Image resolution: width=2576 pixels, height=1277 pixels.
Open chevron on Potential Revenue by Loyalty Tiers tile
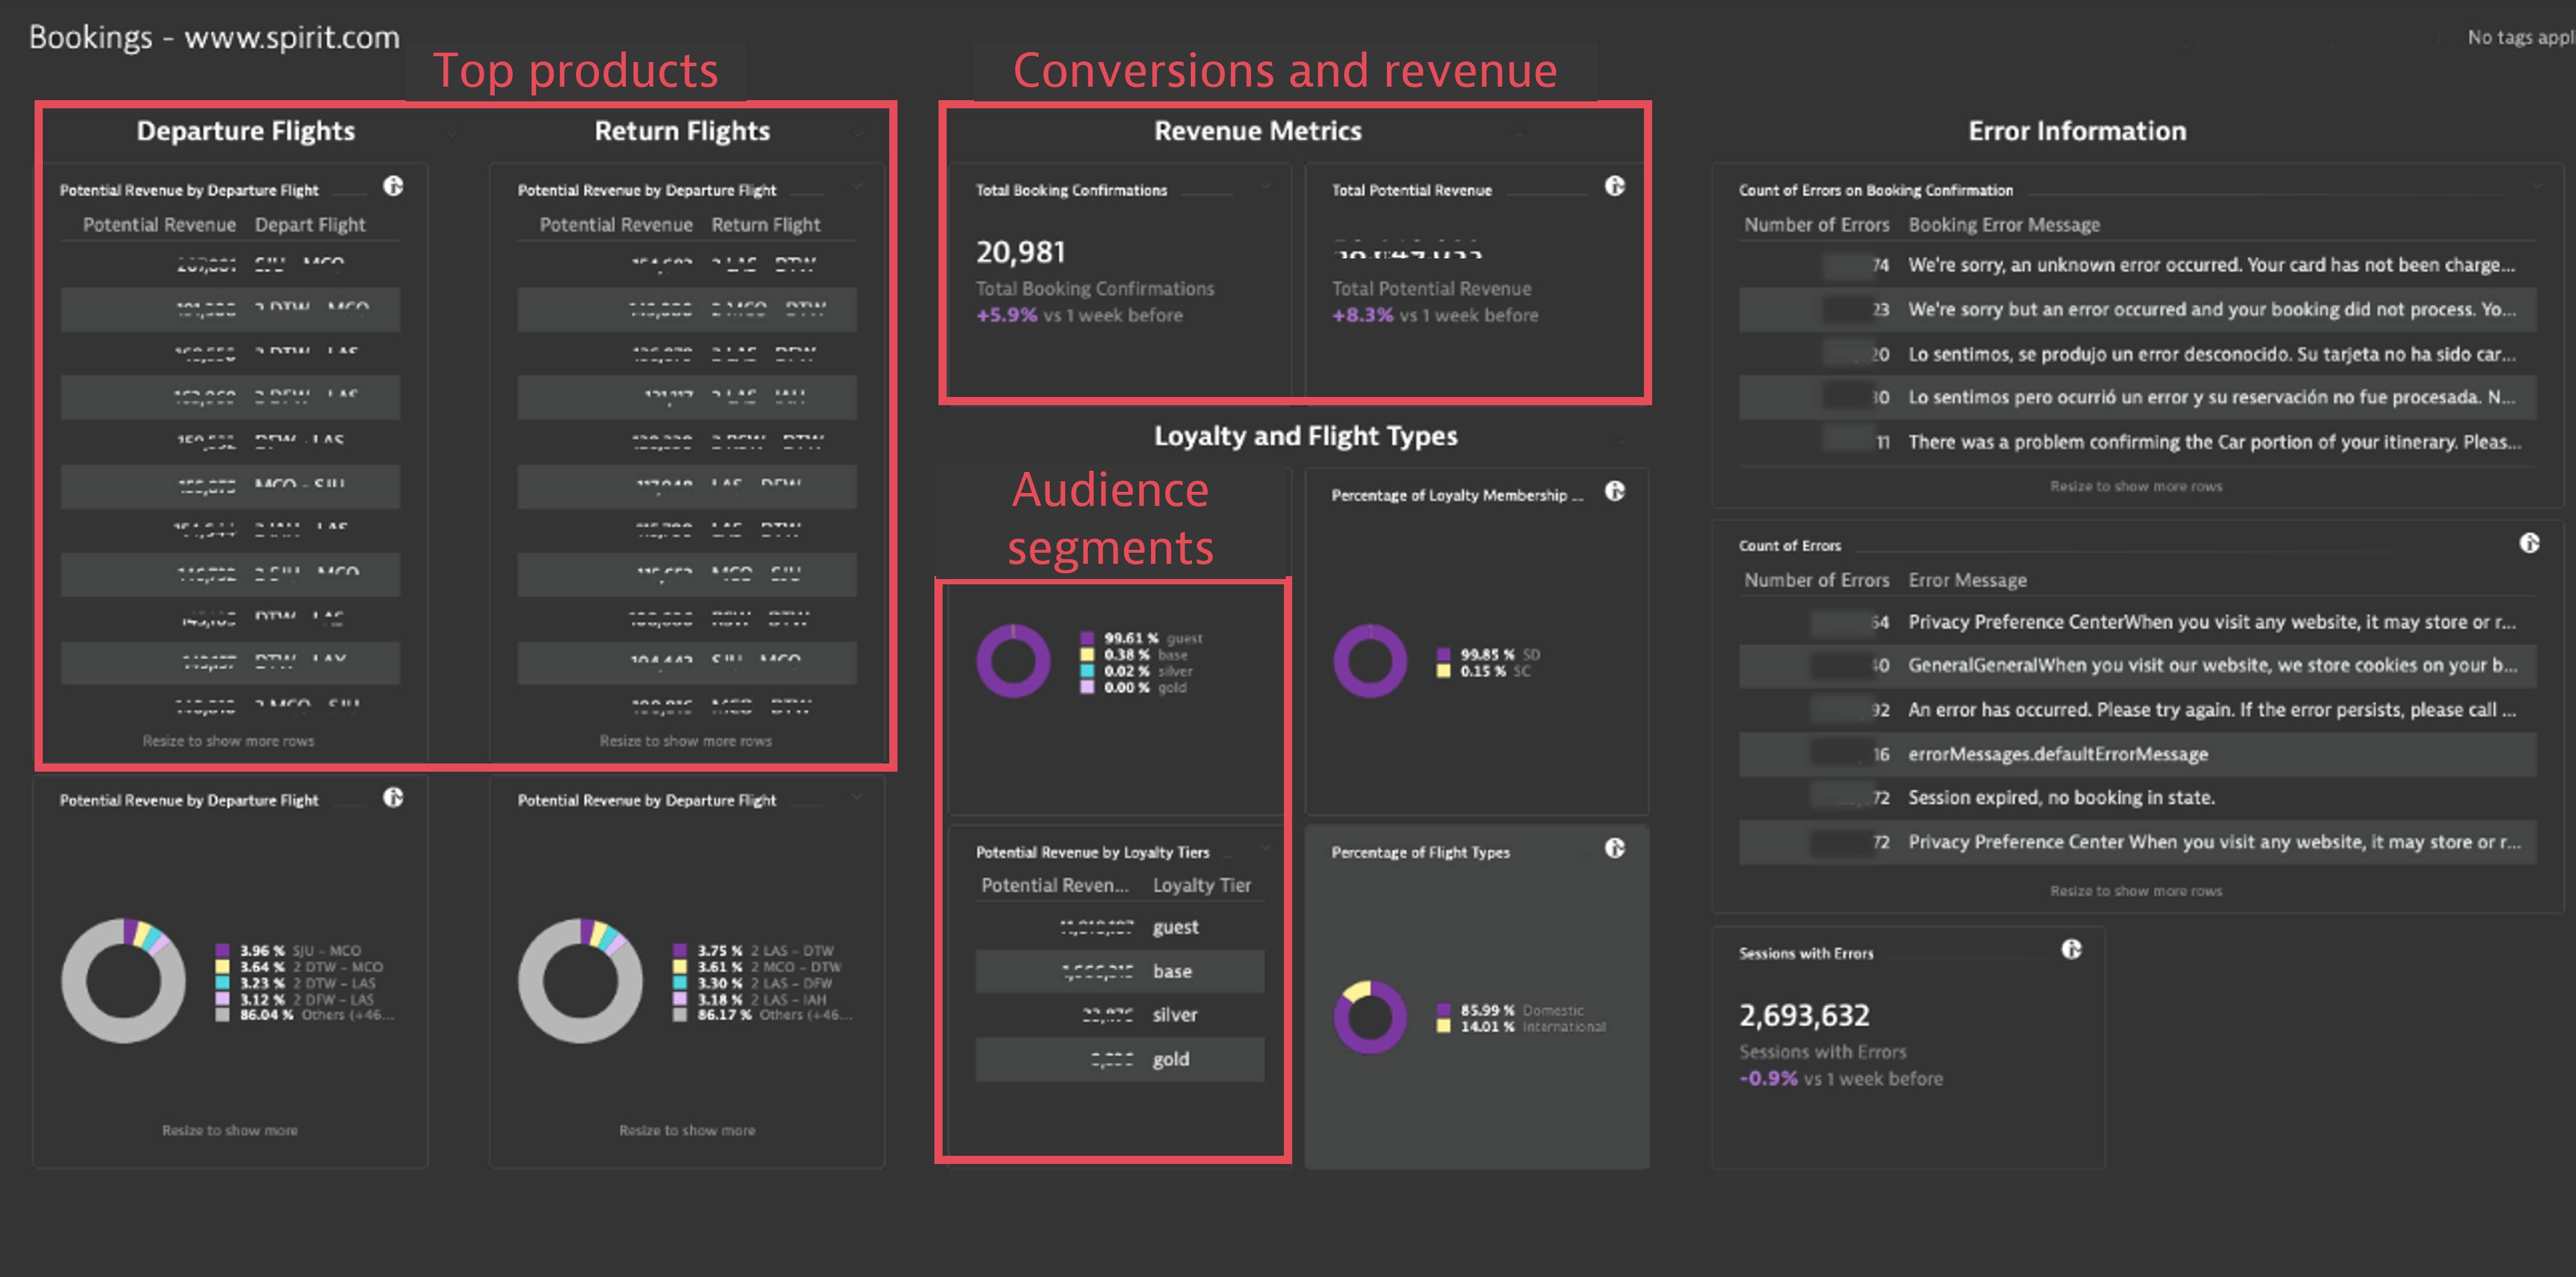[x=1265, y=849]
